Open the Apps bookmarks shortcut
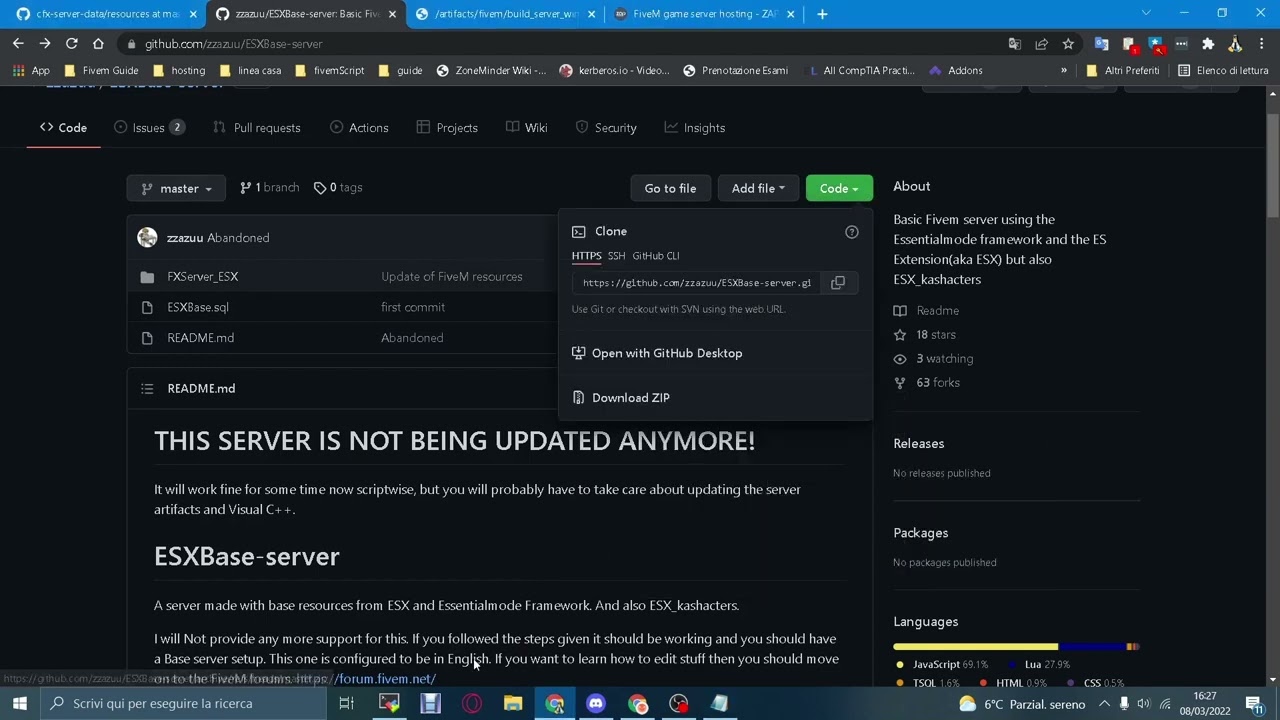The height and width of the screenshot is (720, 1280). tap(29, 71)
